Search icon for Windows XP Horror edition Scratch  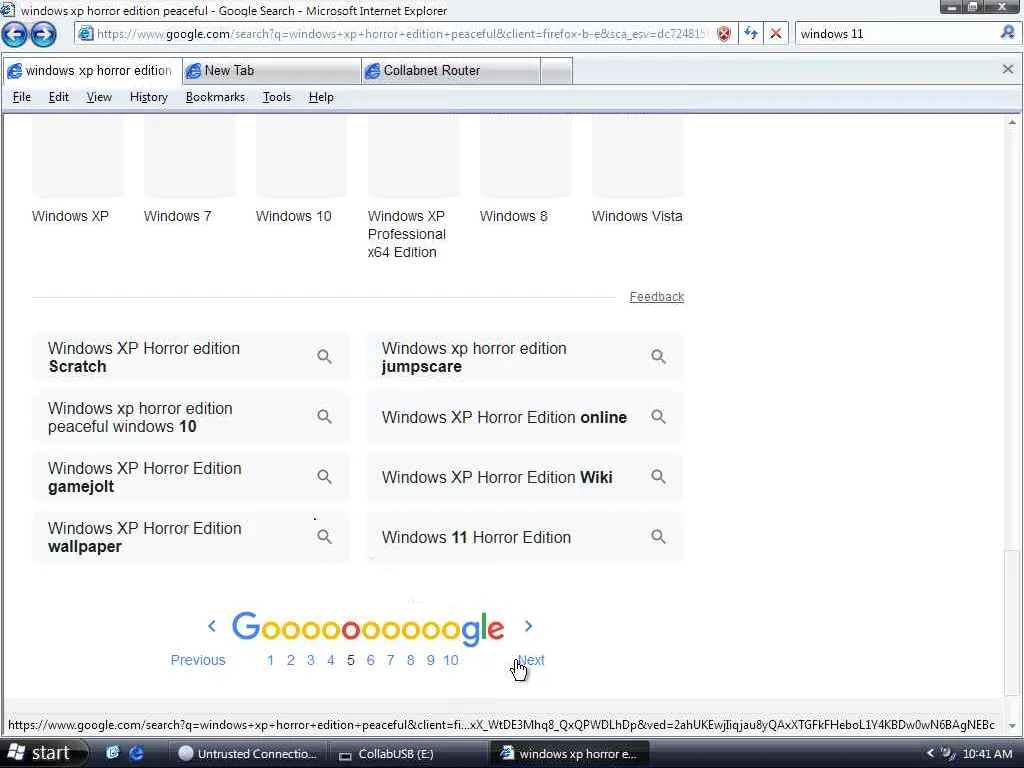click(x=325, y=357)
